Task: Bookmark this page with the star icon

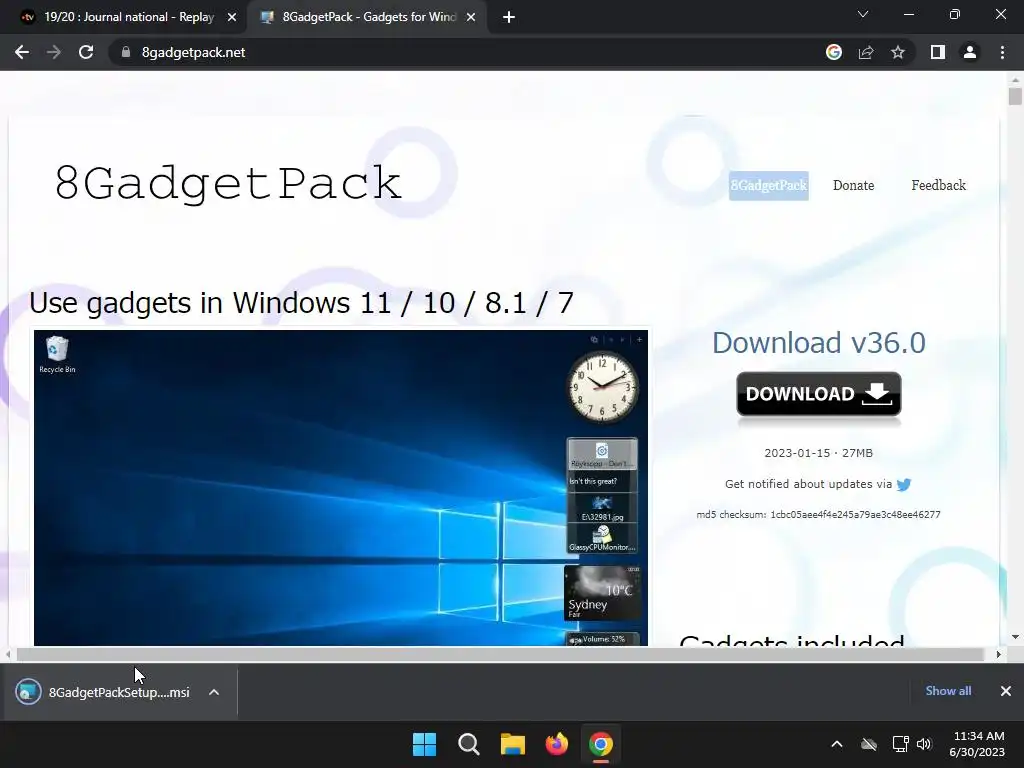Action: (x=898, y=52)
